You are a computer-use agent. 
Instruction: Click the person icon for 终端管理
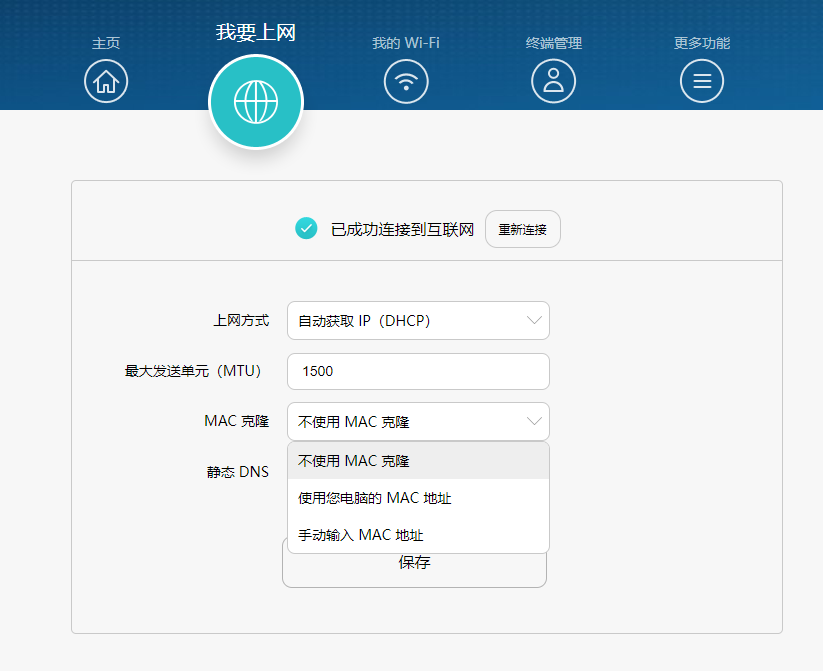click(553, 81)
